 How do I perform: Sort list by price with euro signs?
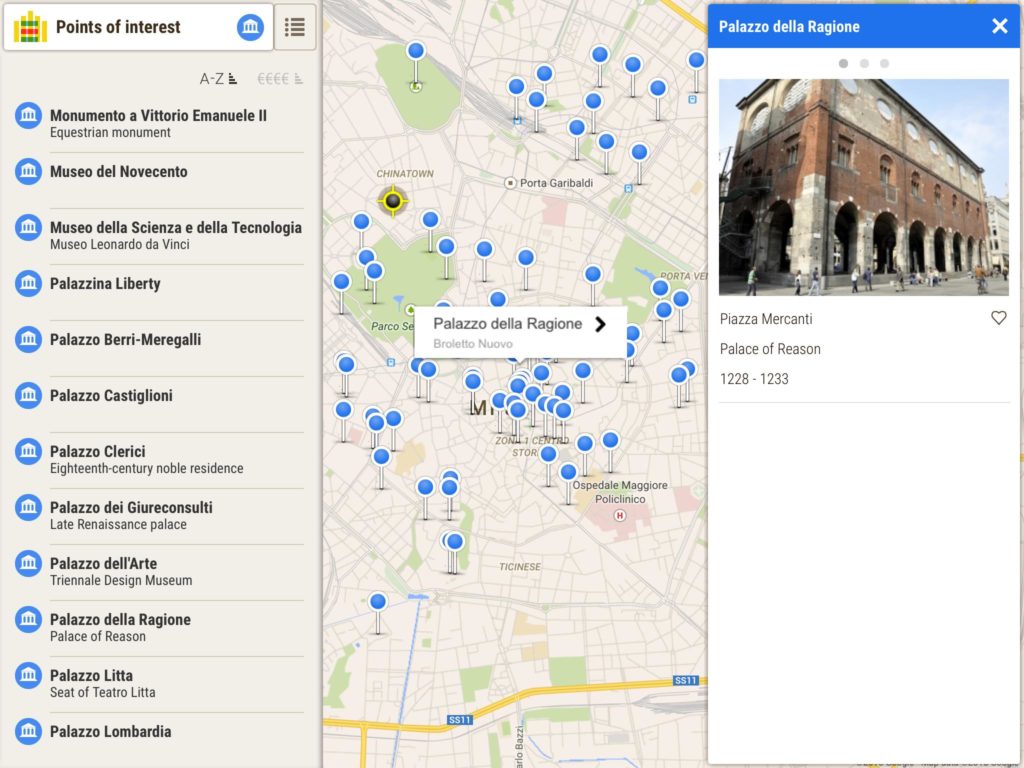click(279, 78)
